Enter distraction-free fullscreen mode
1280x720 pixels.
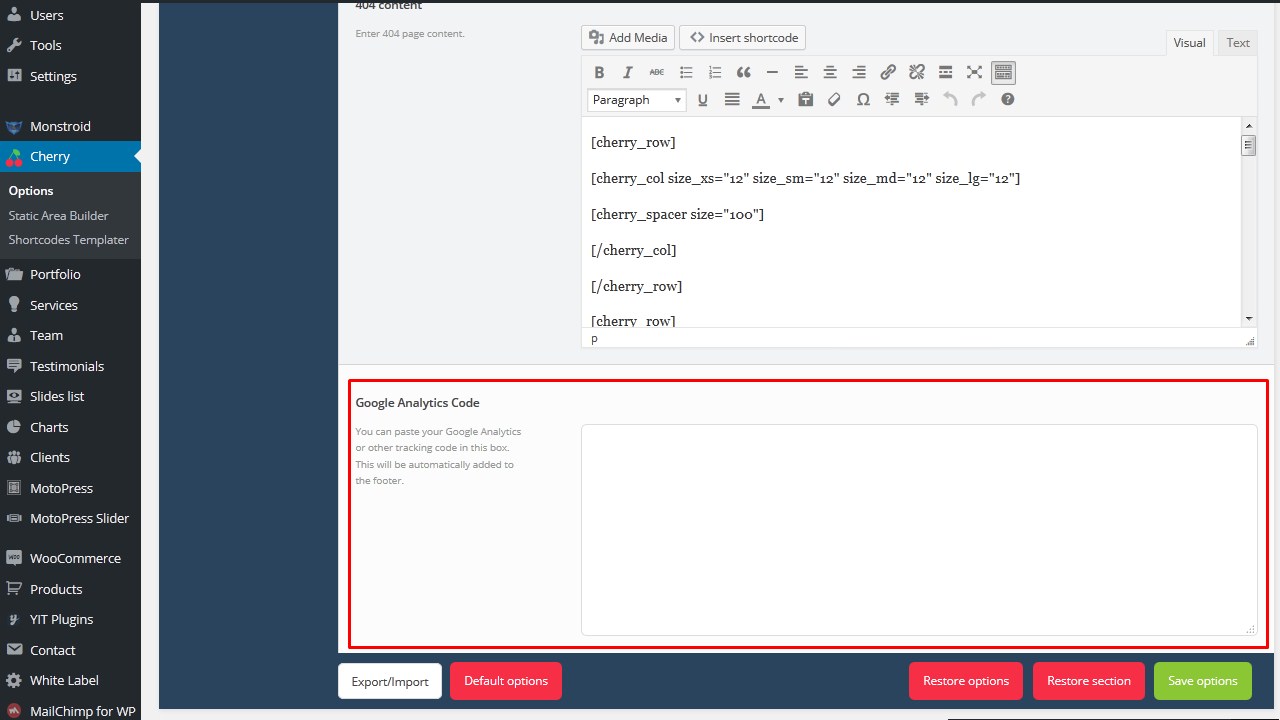pos(975,72)
